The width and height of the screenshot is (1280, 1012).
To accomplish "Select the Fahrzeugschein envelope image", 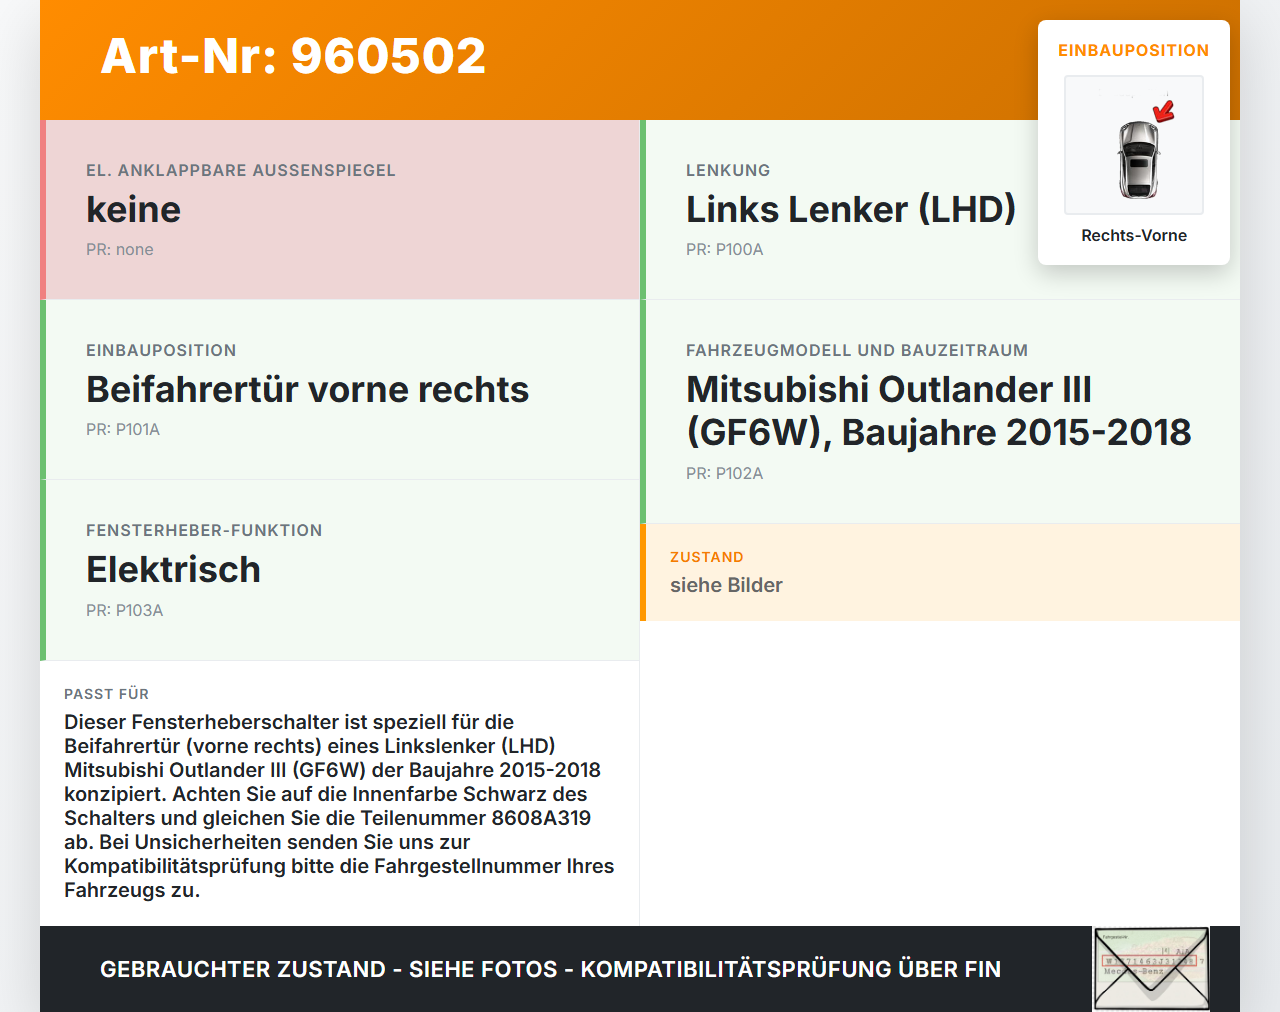I will tap(1150, 968).
